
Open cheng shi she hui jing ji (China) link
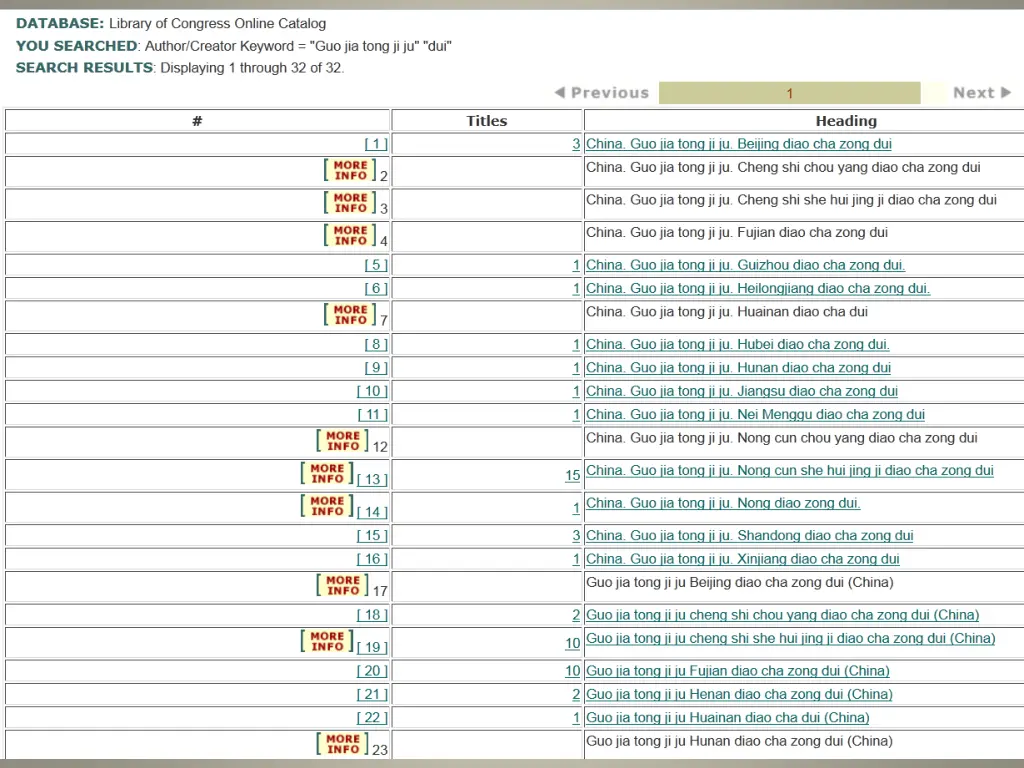point(790,639)
